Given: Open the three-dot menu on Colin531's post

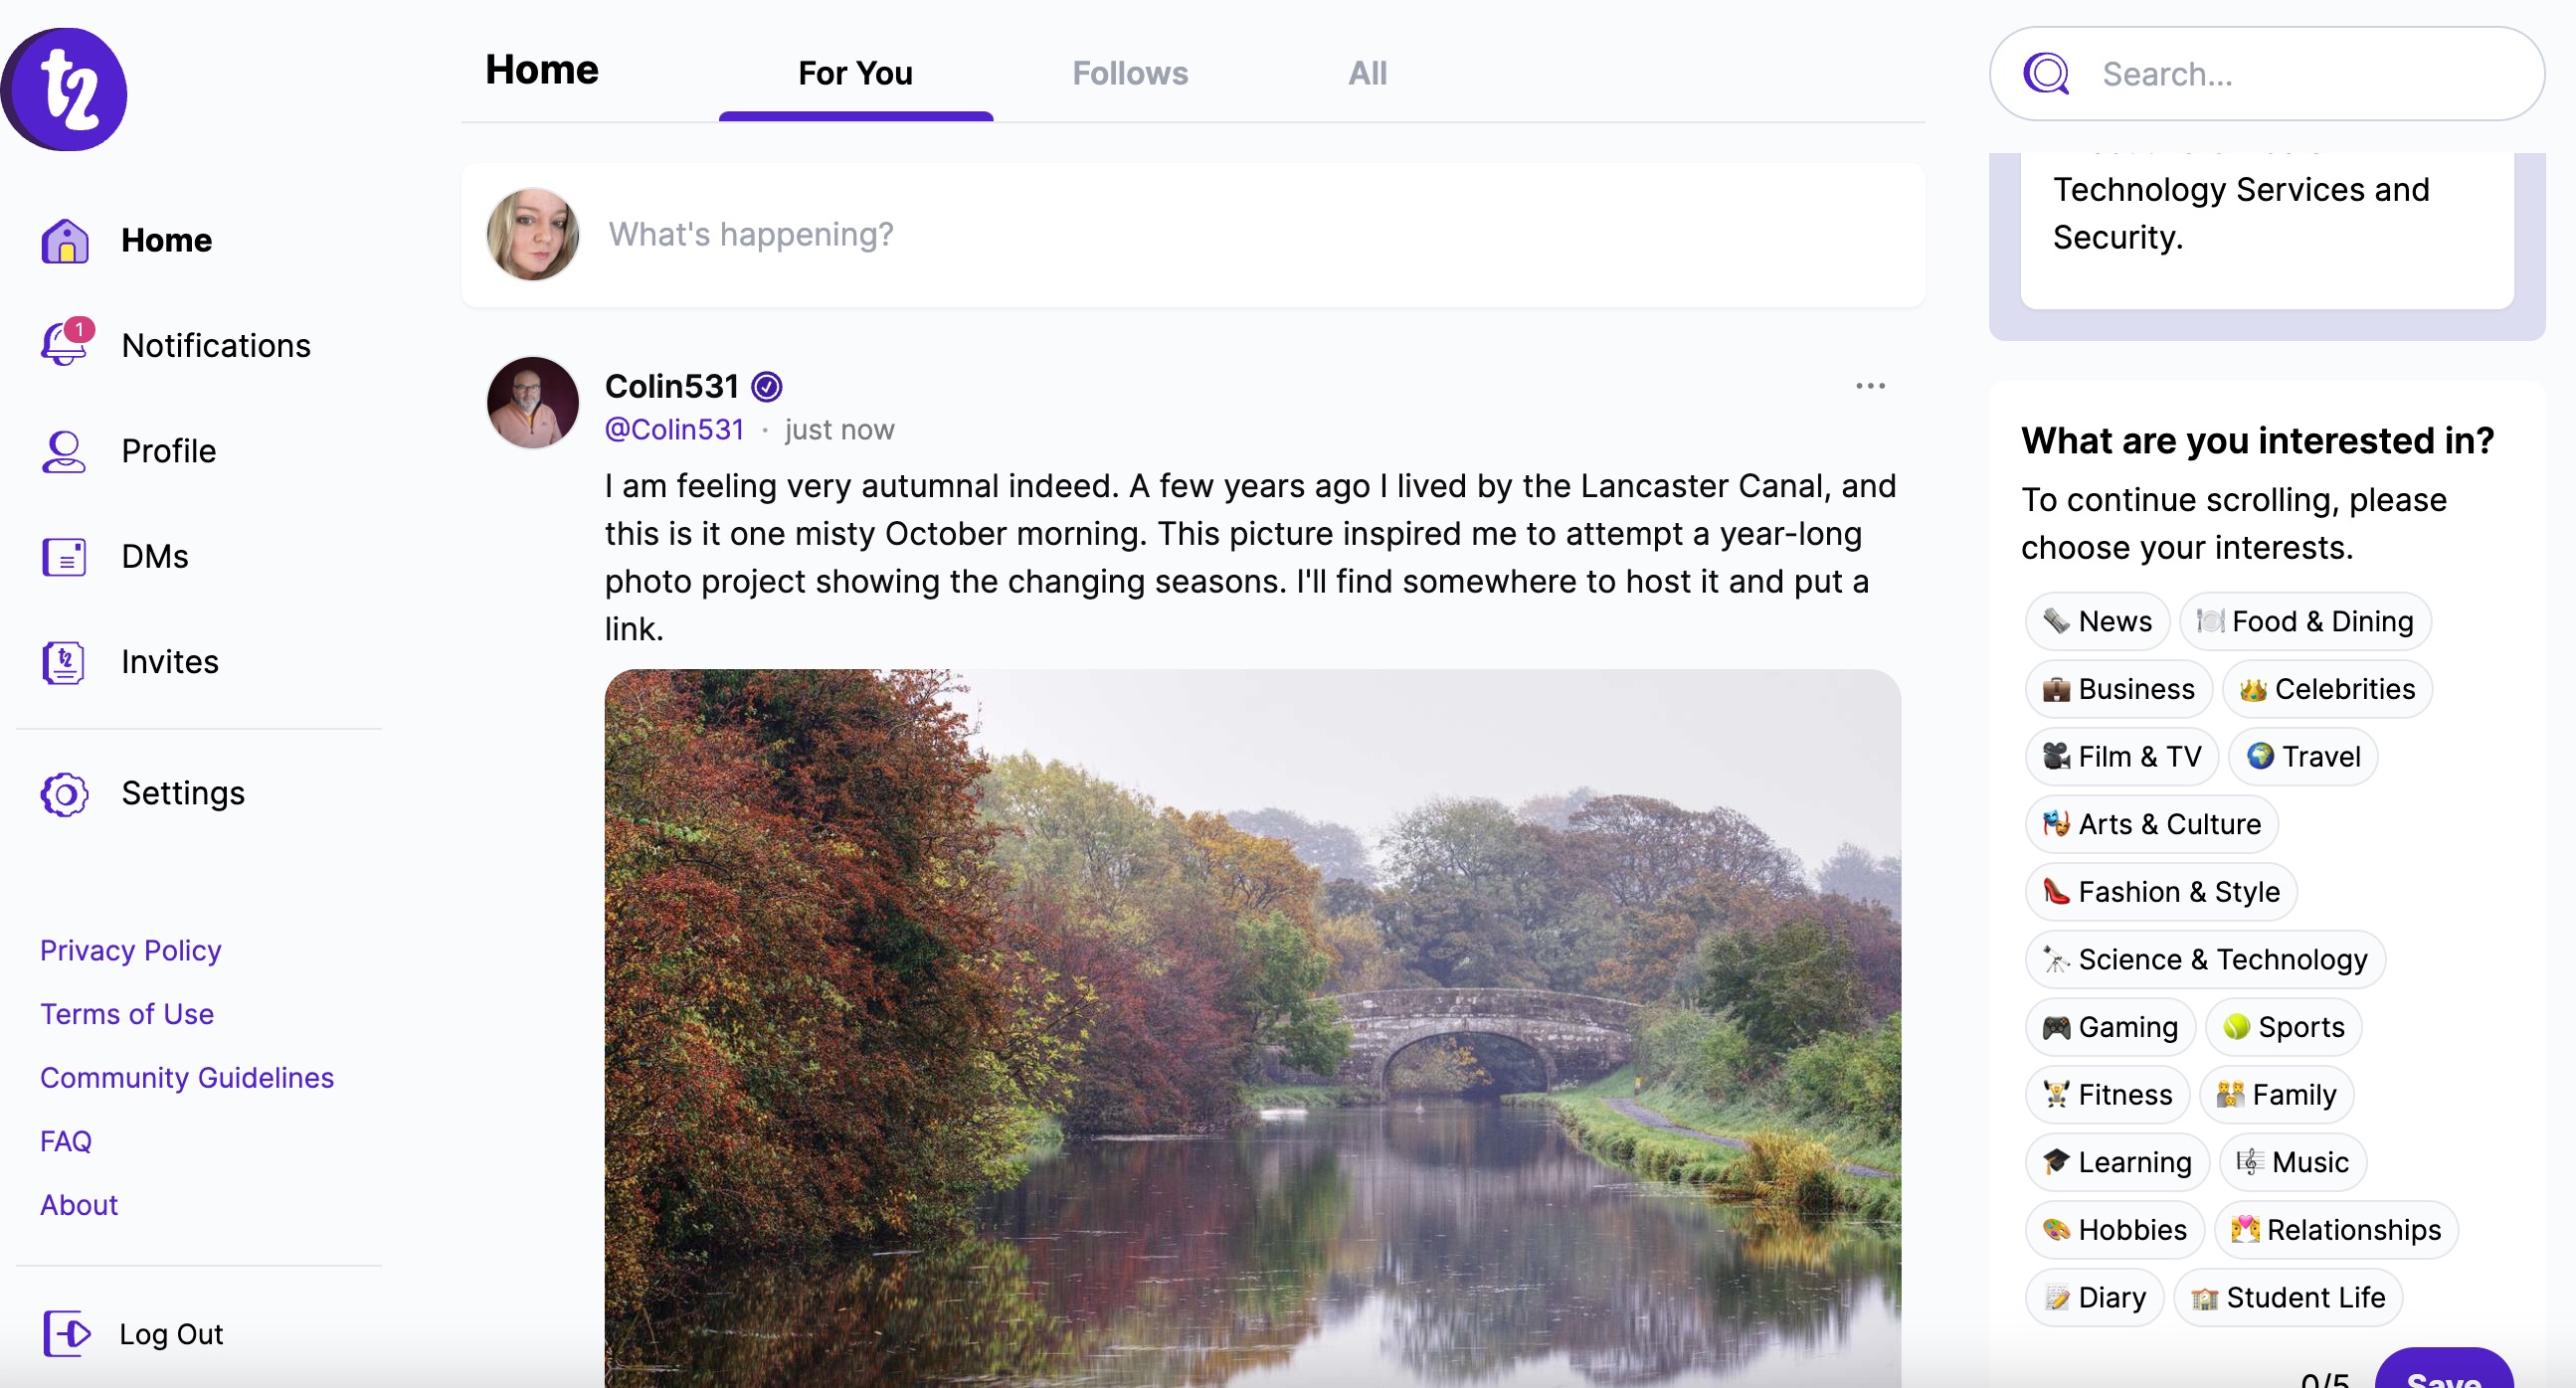Looking at the screenshot, I should pos(1870,386).
